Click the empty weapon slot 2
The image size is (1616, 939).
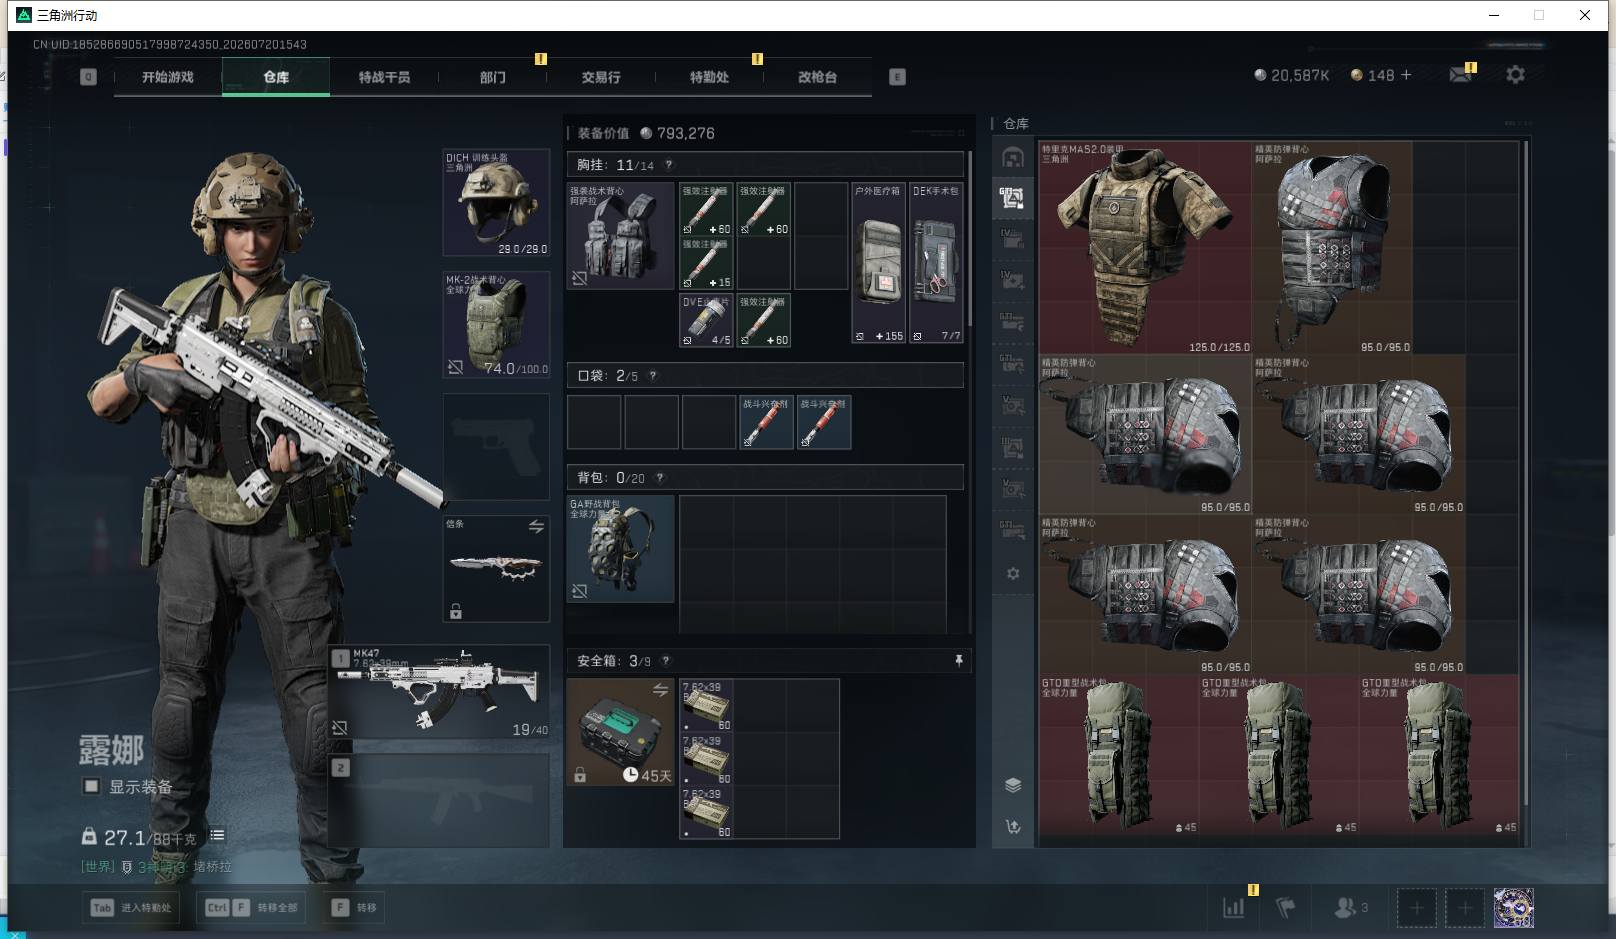point(439,801)
